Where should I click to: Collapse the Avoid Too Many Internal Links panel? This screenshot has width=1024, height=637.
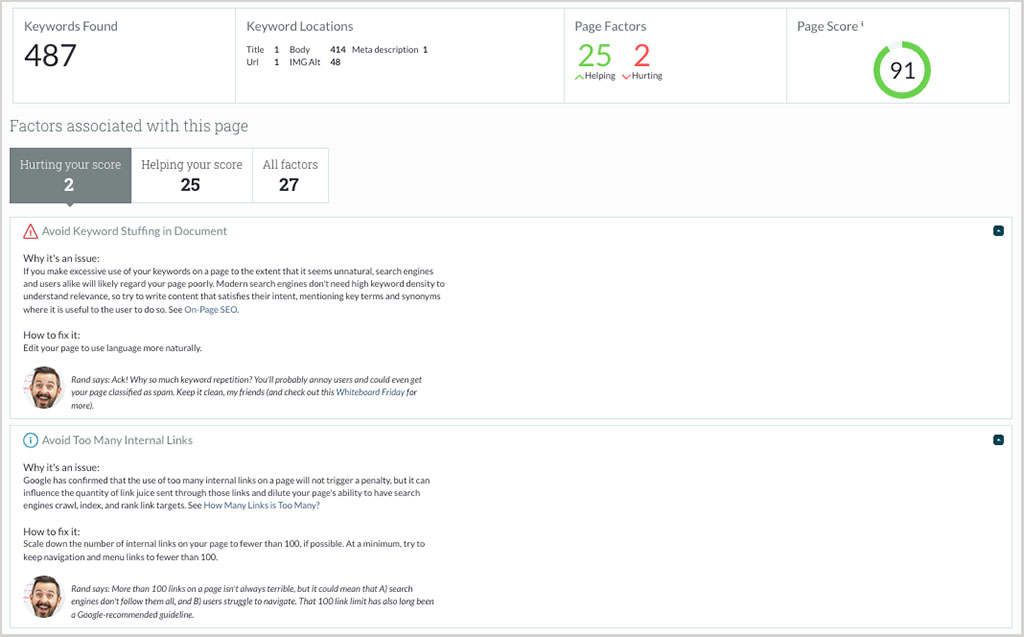[x=998, y=440]
